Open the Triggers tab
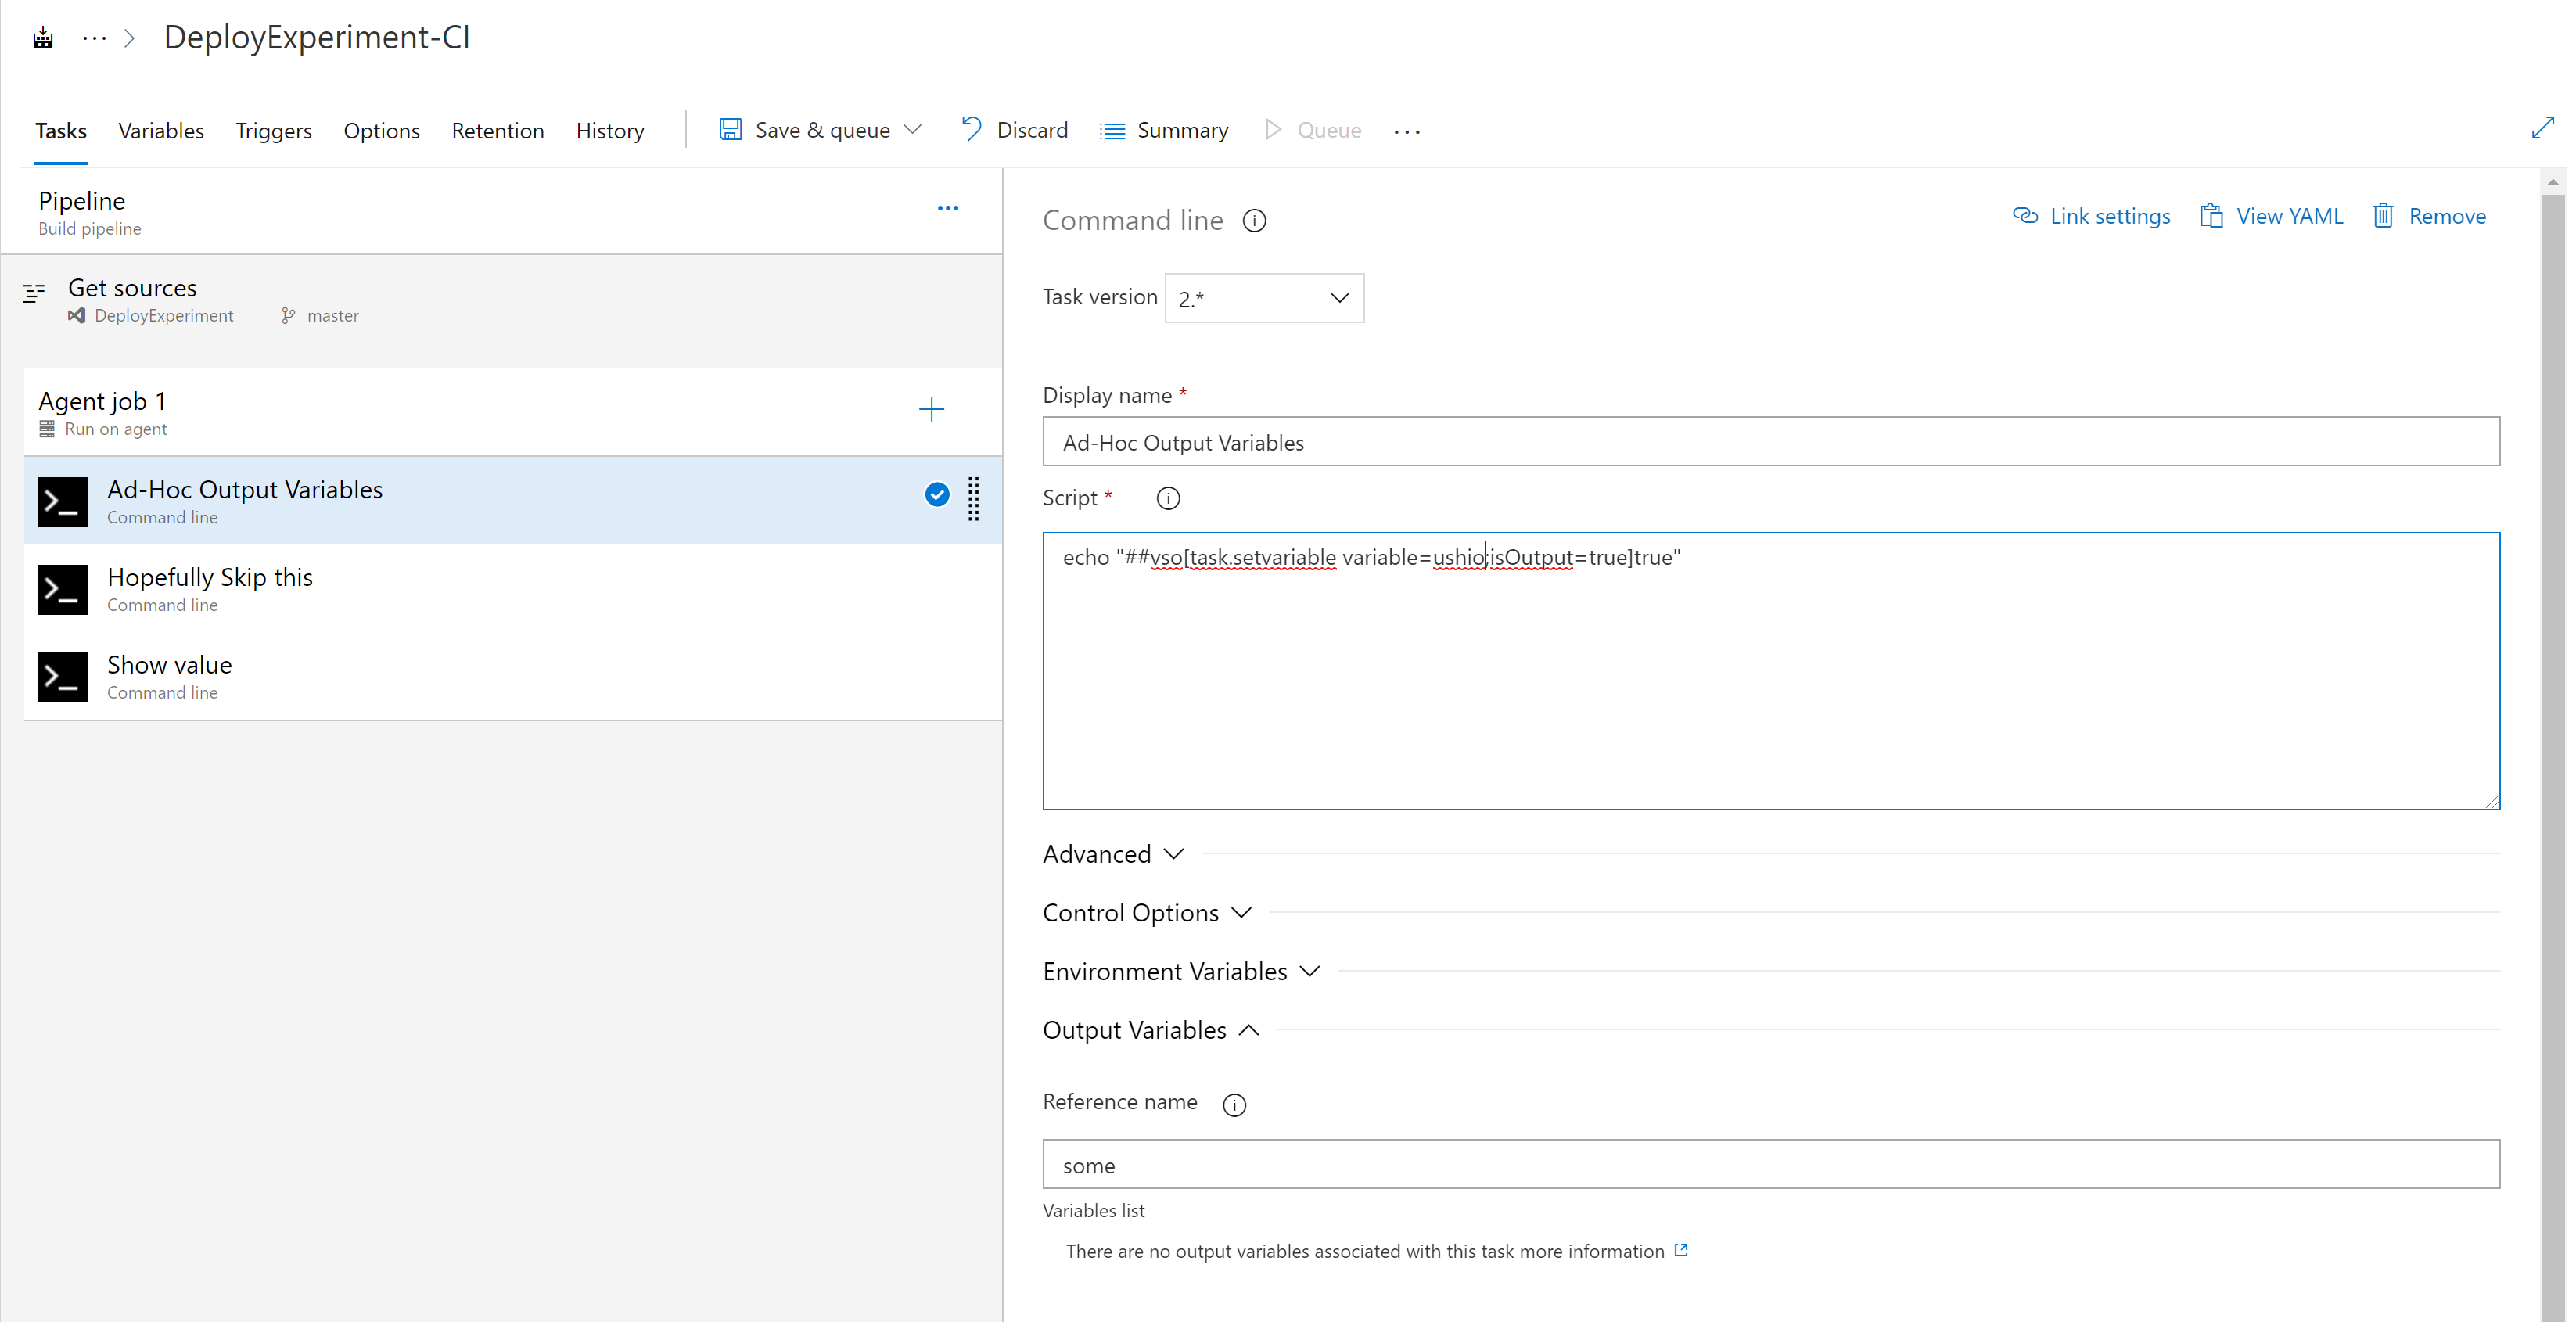This screenshot has height=1322, width=2576. (x=273, y=131)
